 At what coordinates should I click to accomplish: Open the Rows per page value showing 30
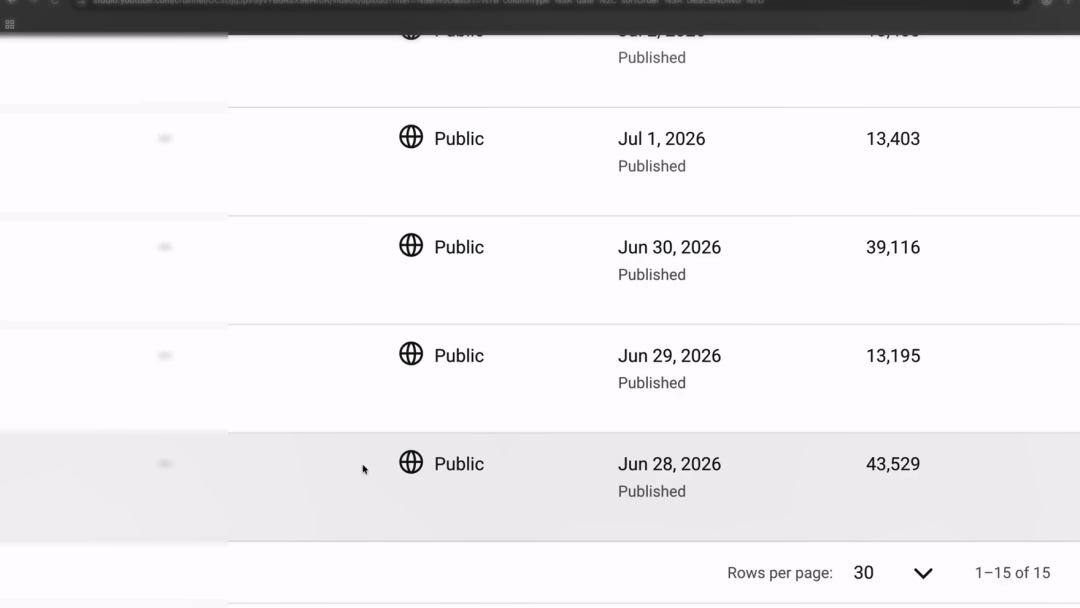point(863,573)
